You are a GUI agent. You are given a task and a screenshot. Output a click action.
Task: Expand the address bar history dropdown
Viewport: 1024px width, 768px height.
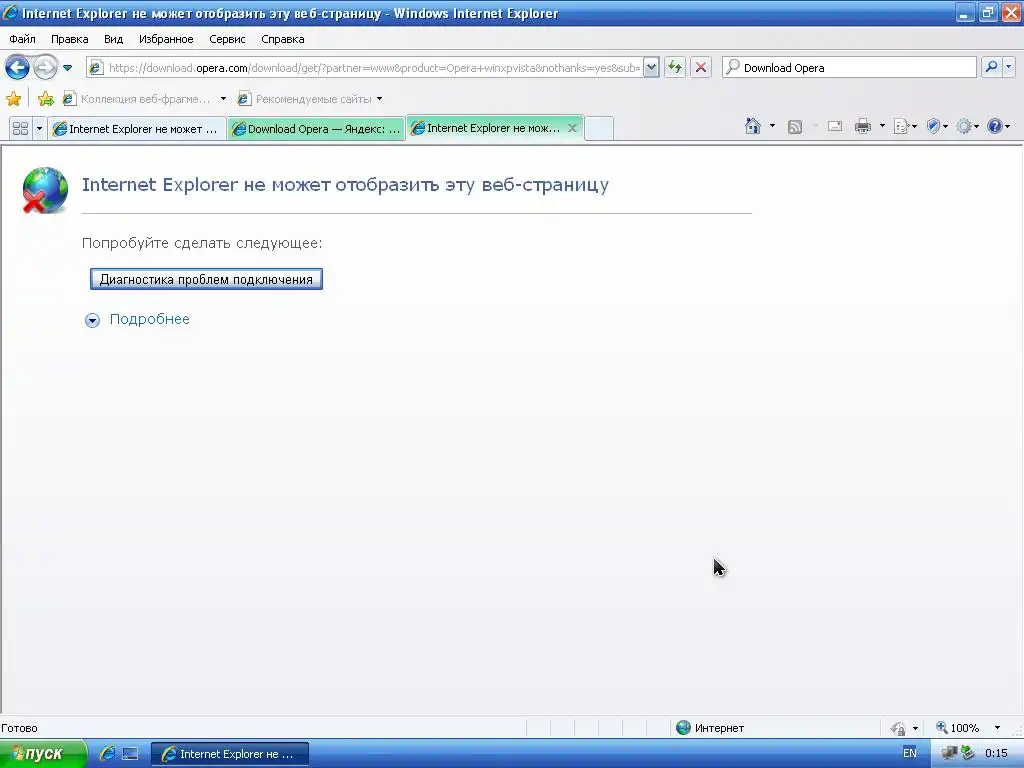pyautogui.click(x=651, y=68)
